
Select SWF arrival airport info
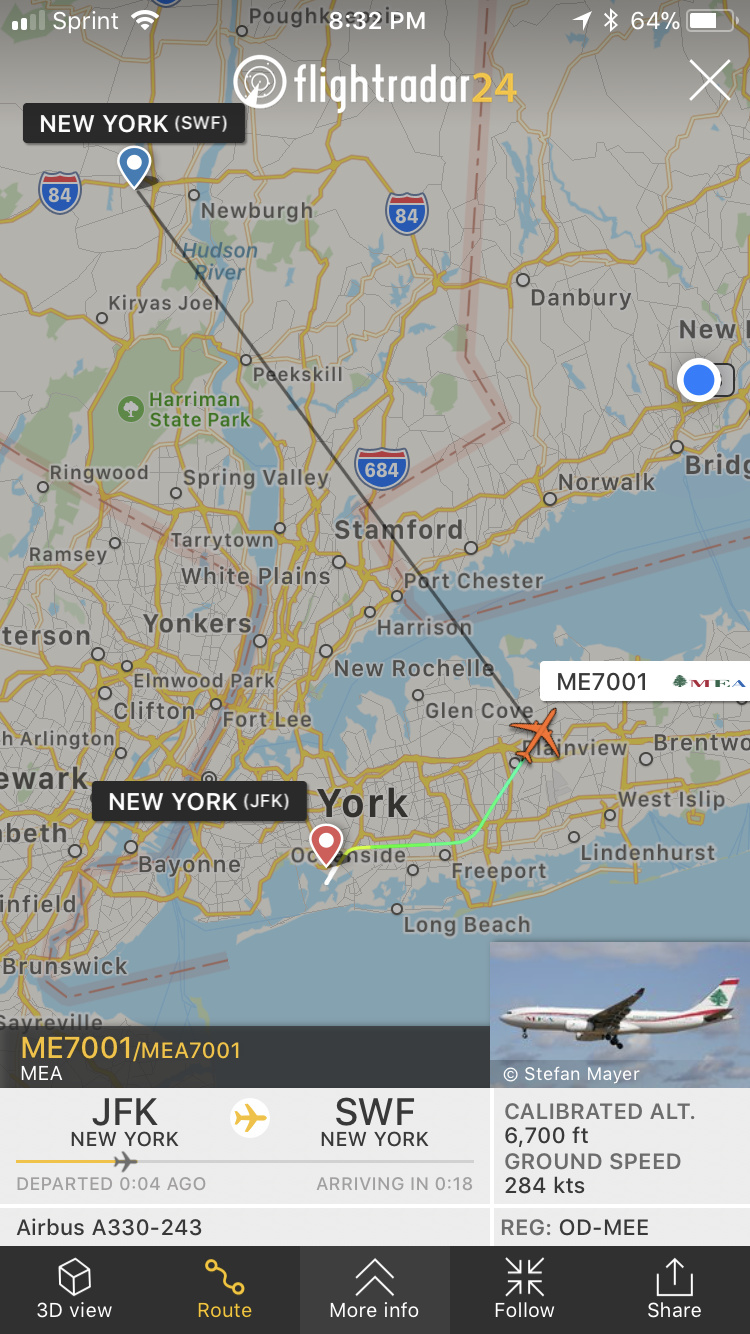pyautogui.click(x=375, y=1122)
